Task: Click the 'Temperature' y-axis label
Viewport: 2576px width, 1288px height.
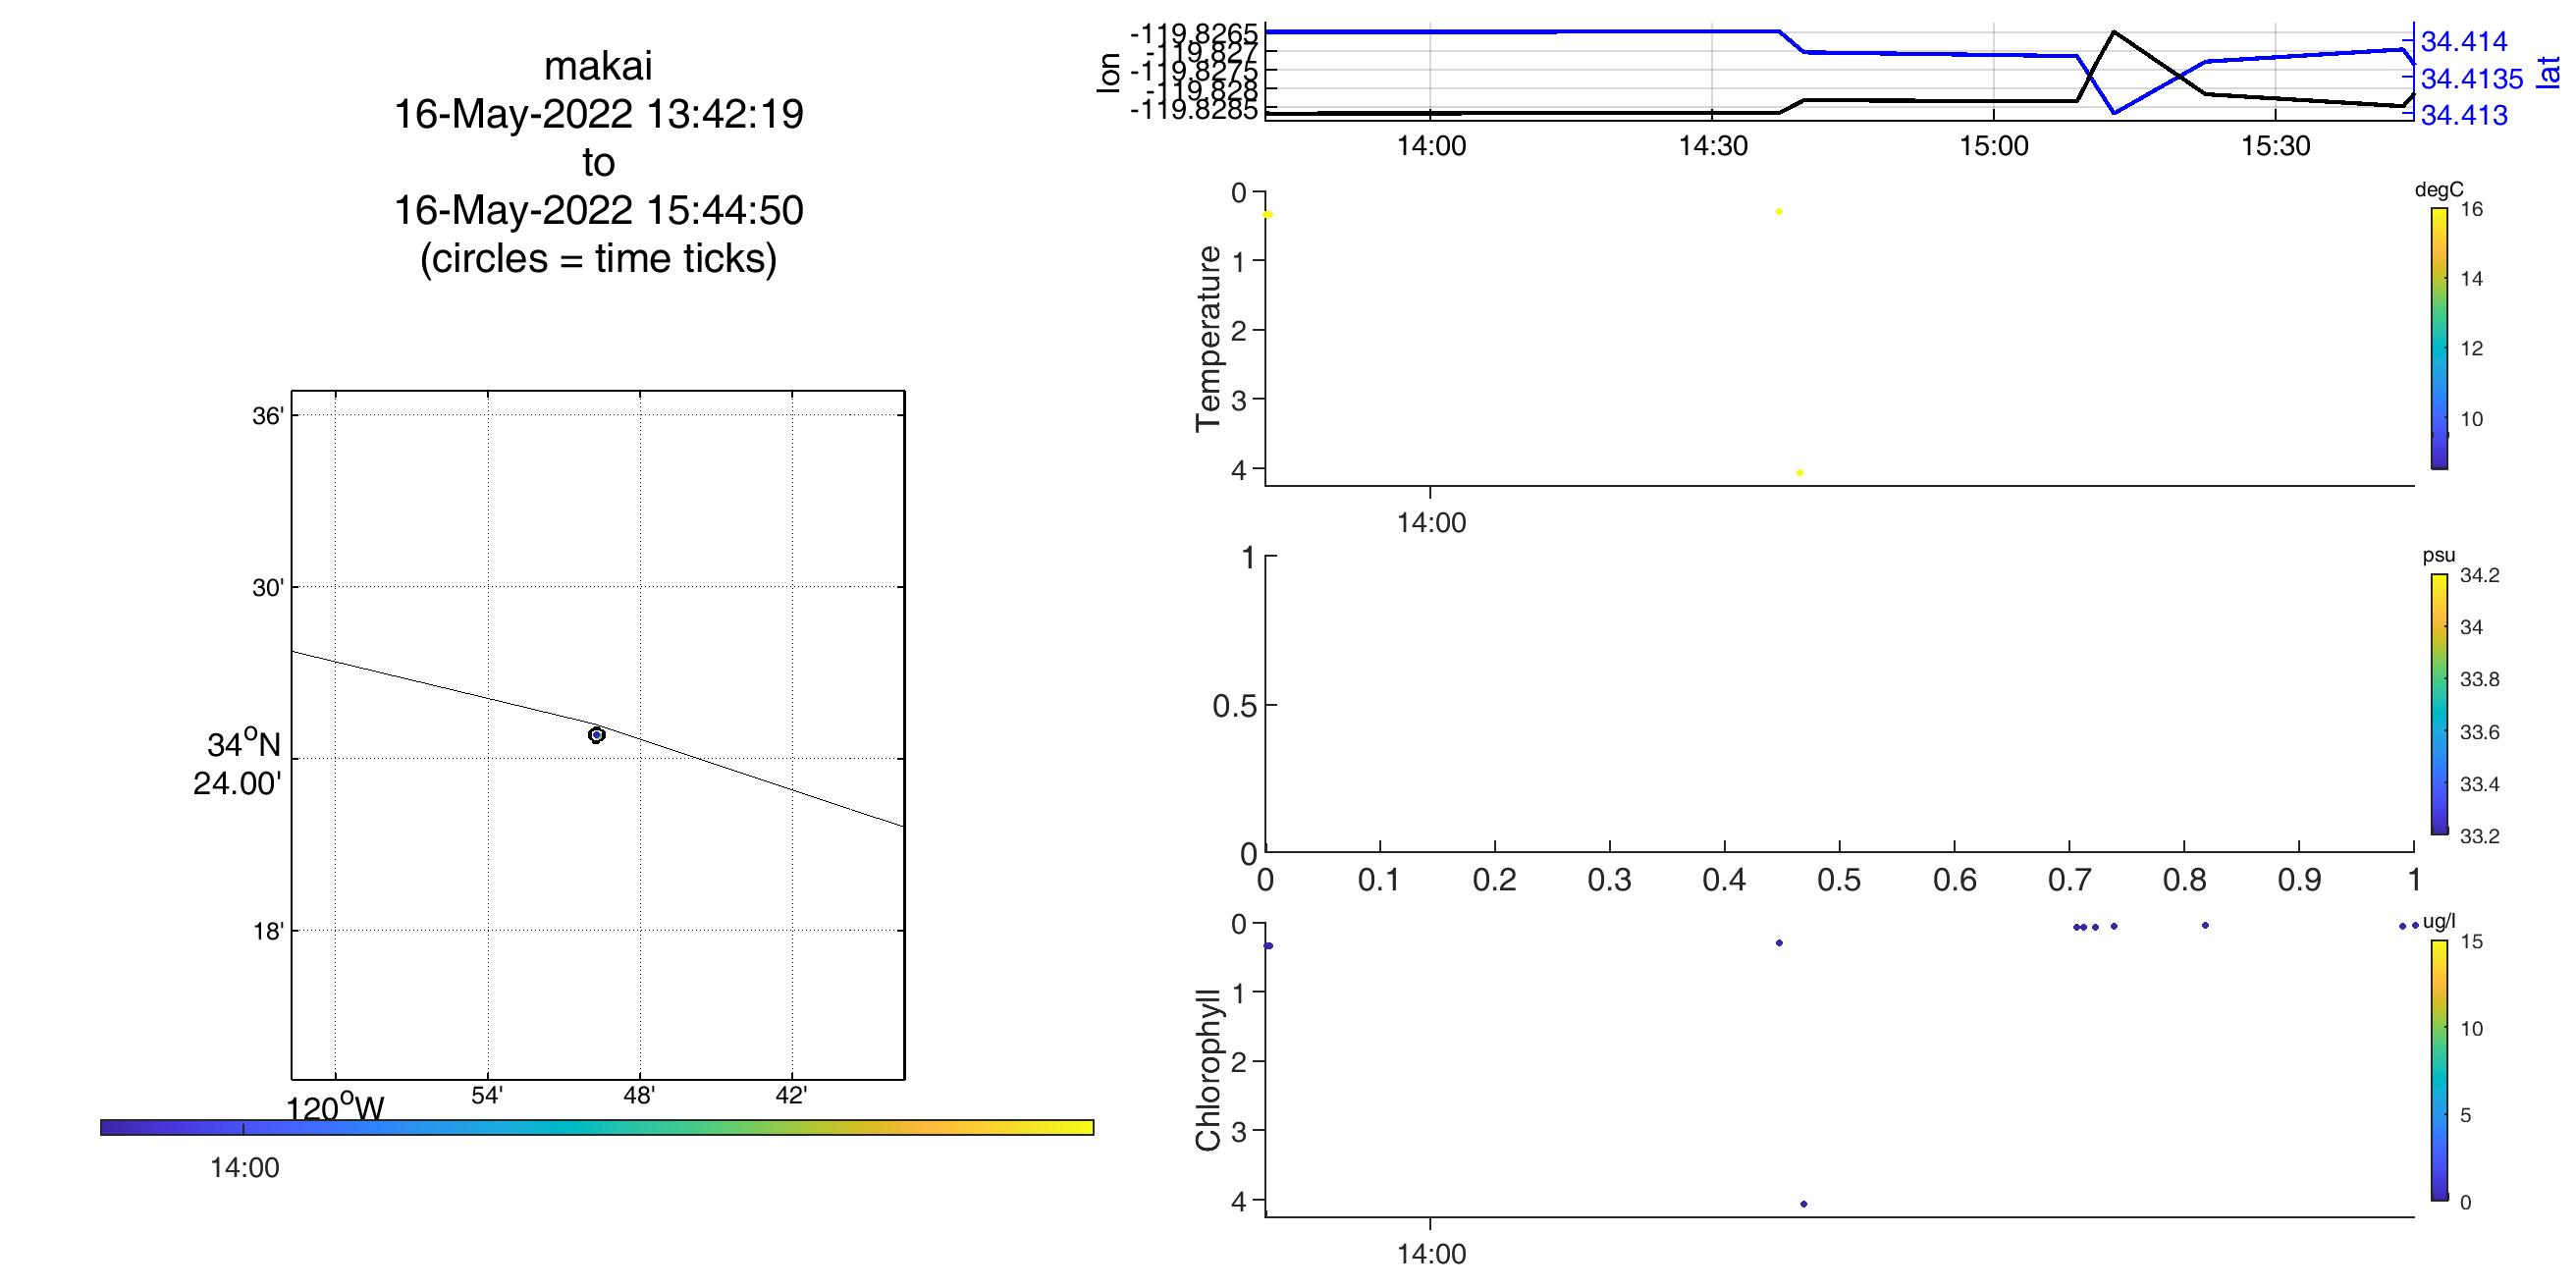Action: pyautogui.click(x=1209, y=338)
